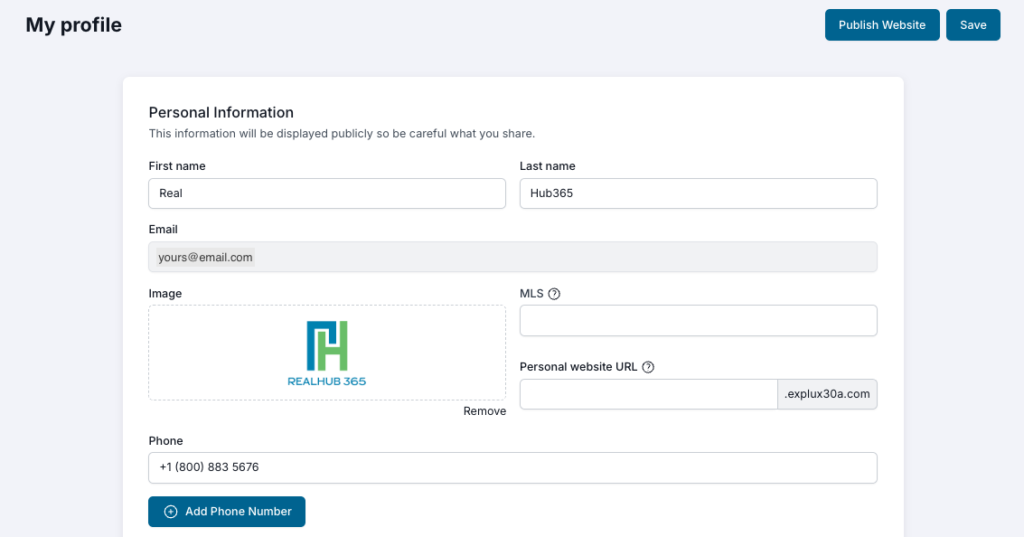
Task: Click the Personal website URL help icon
Action: click(648, 367)
